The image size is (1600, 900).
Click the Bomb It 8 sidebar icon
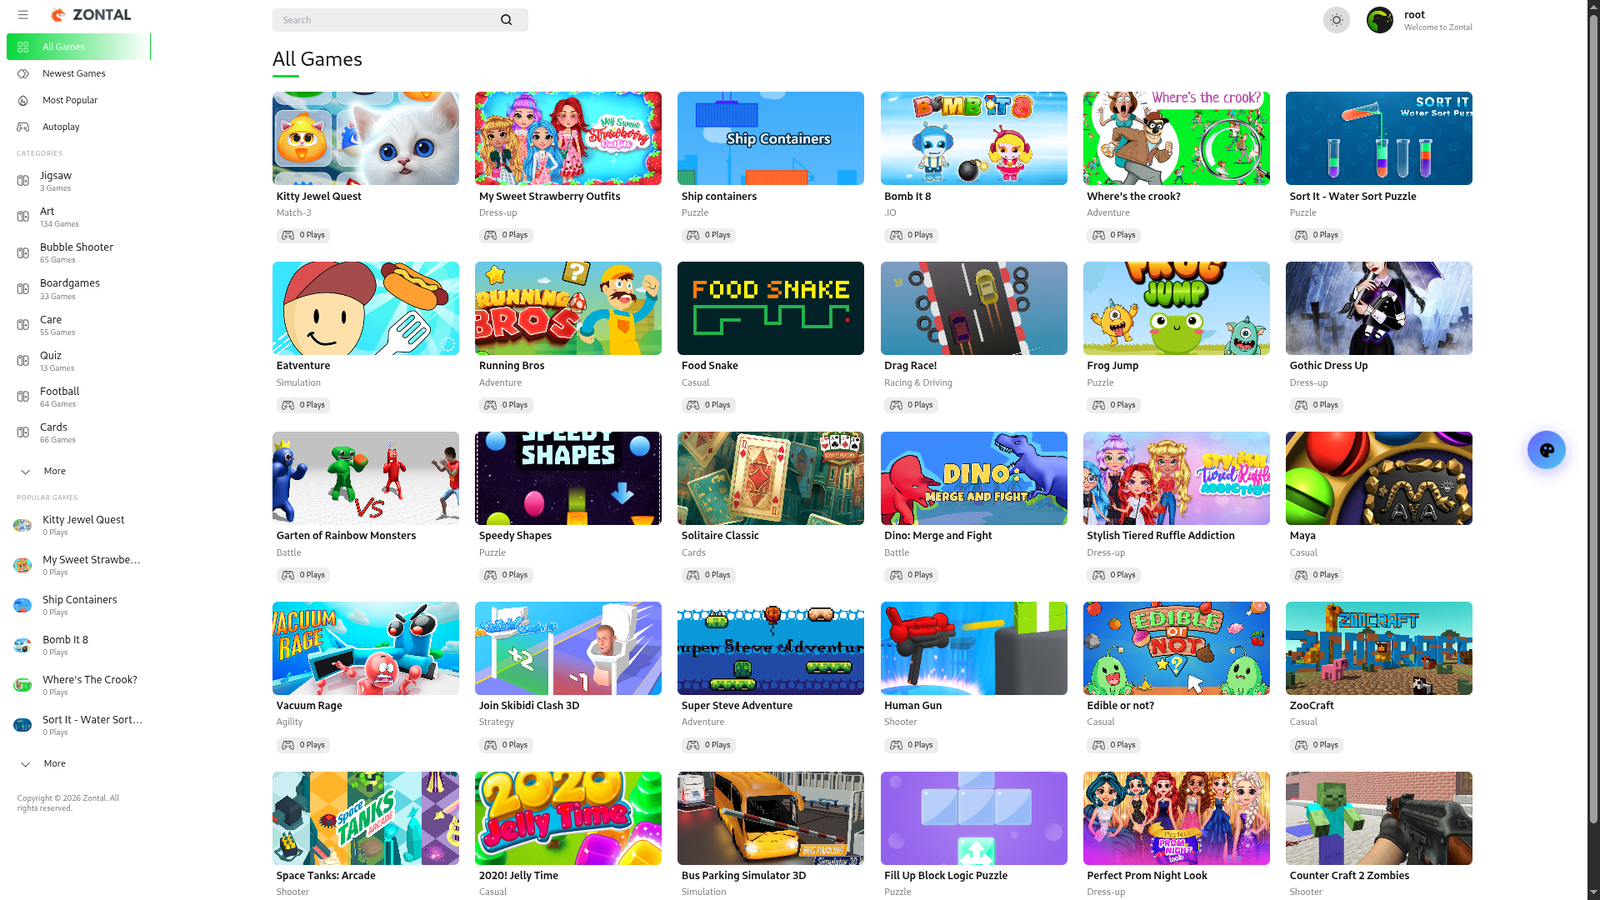pos(22,646)
